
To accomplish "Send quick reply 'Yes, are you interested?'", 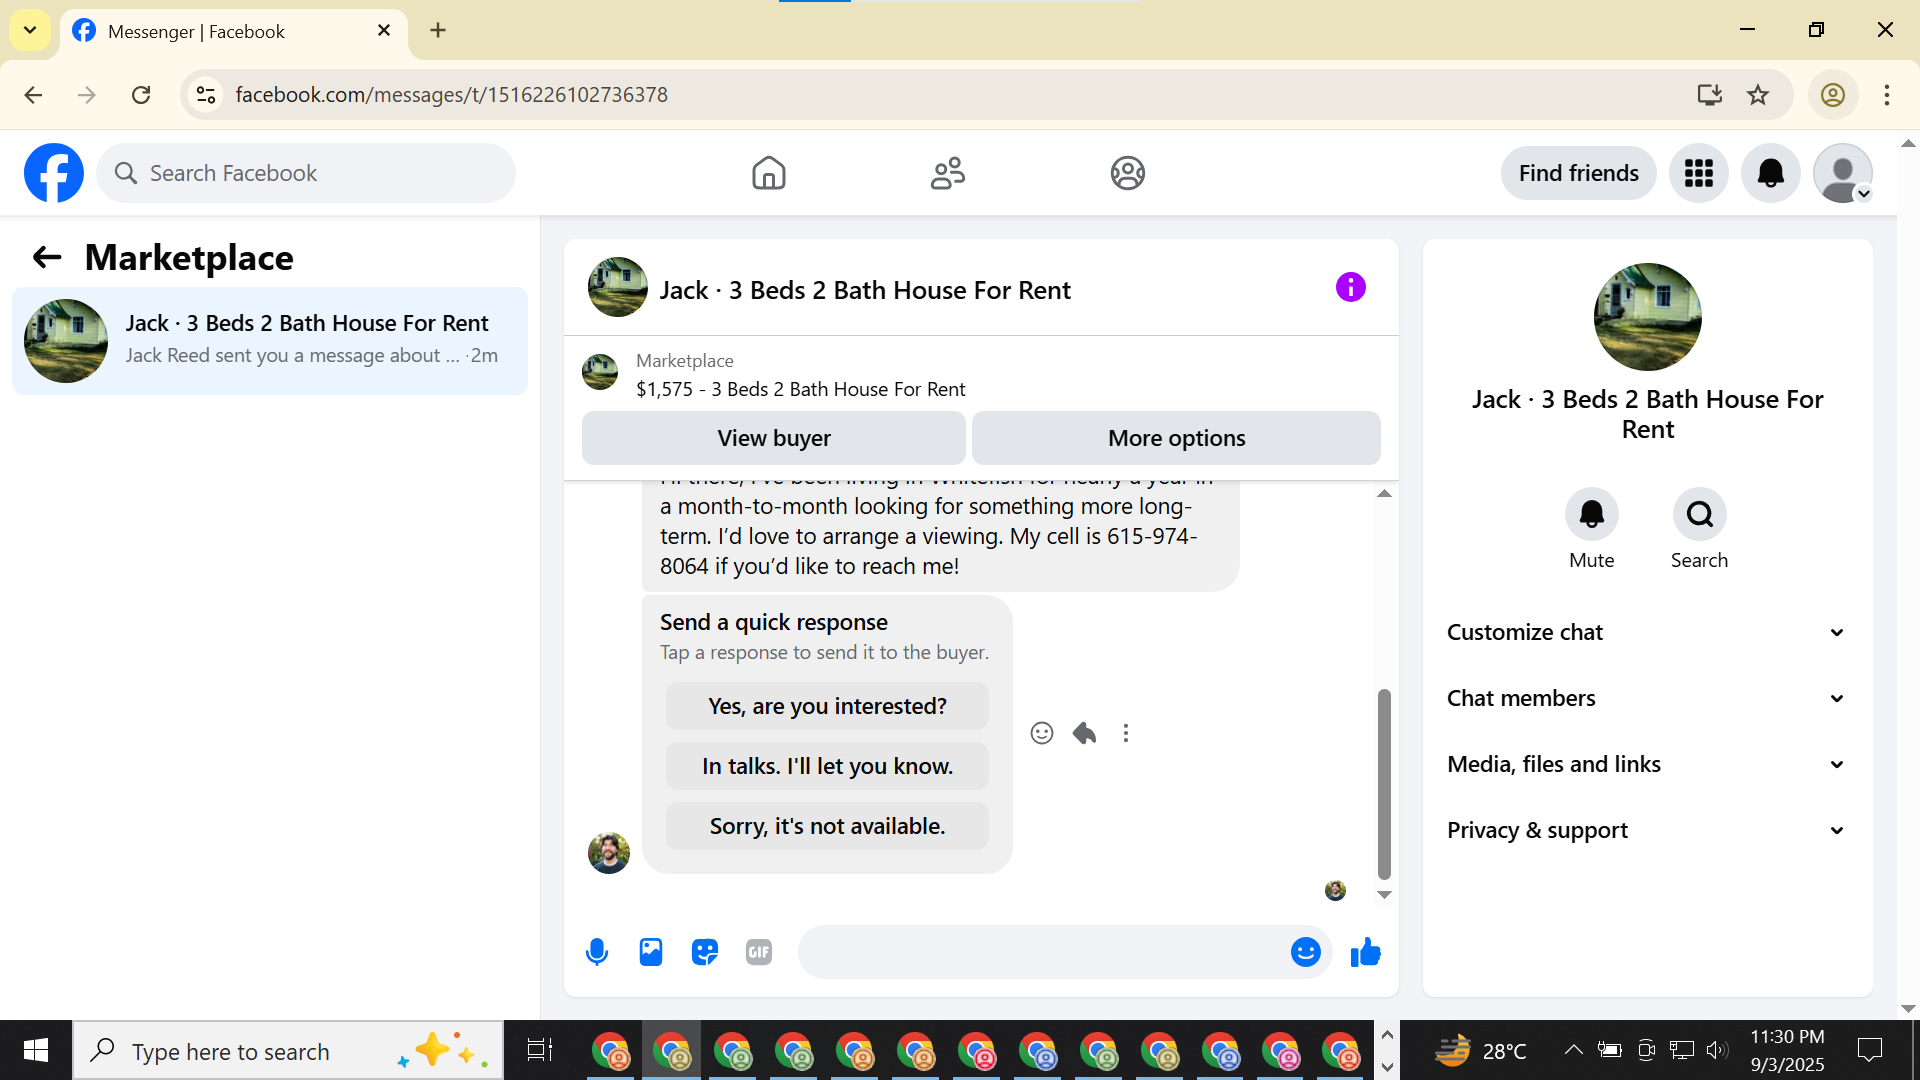I will click(827, 706).
